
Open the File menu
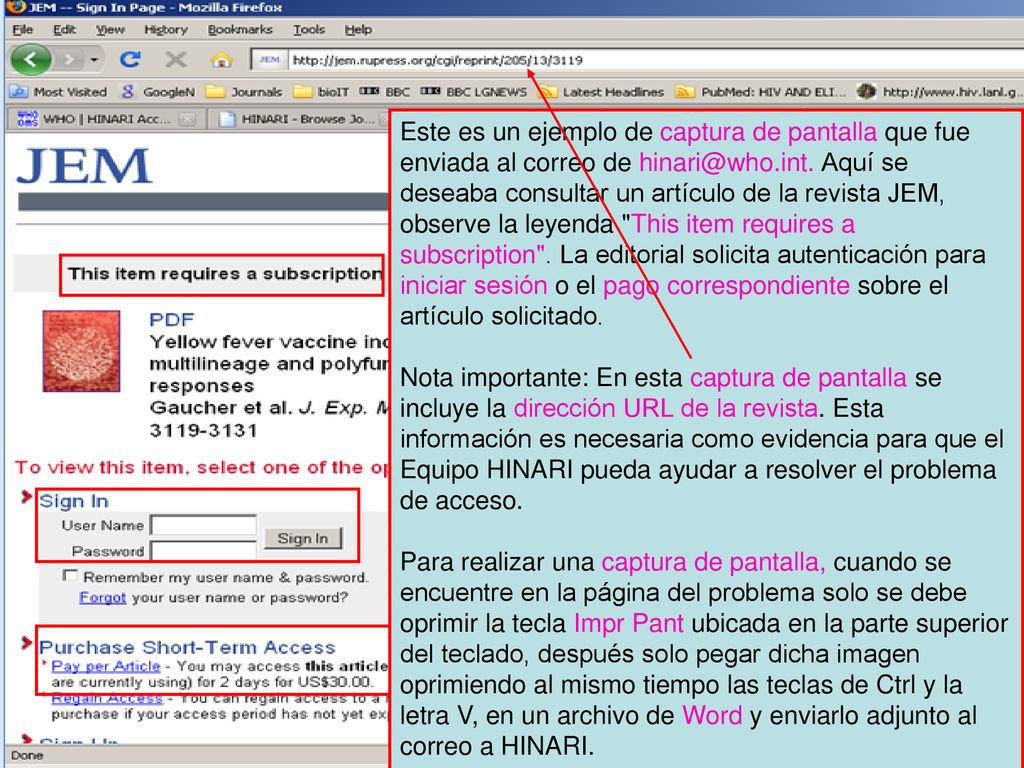[x=22, y=29]
